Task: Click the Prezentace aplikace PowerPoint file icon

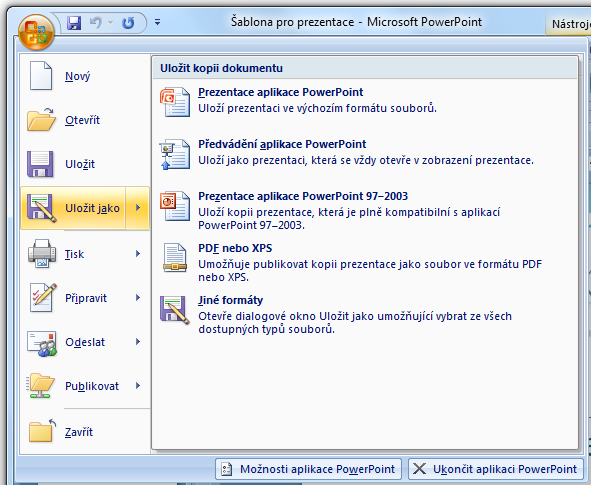Action: coord(175,102)
